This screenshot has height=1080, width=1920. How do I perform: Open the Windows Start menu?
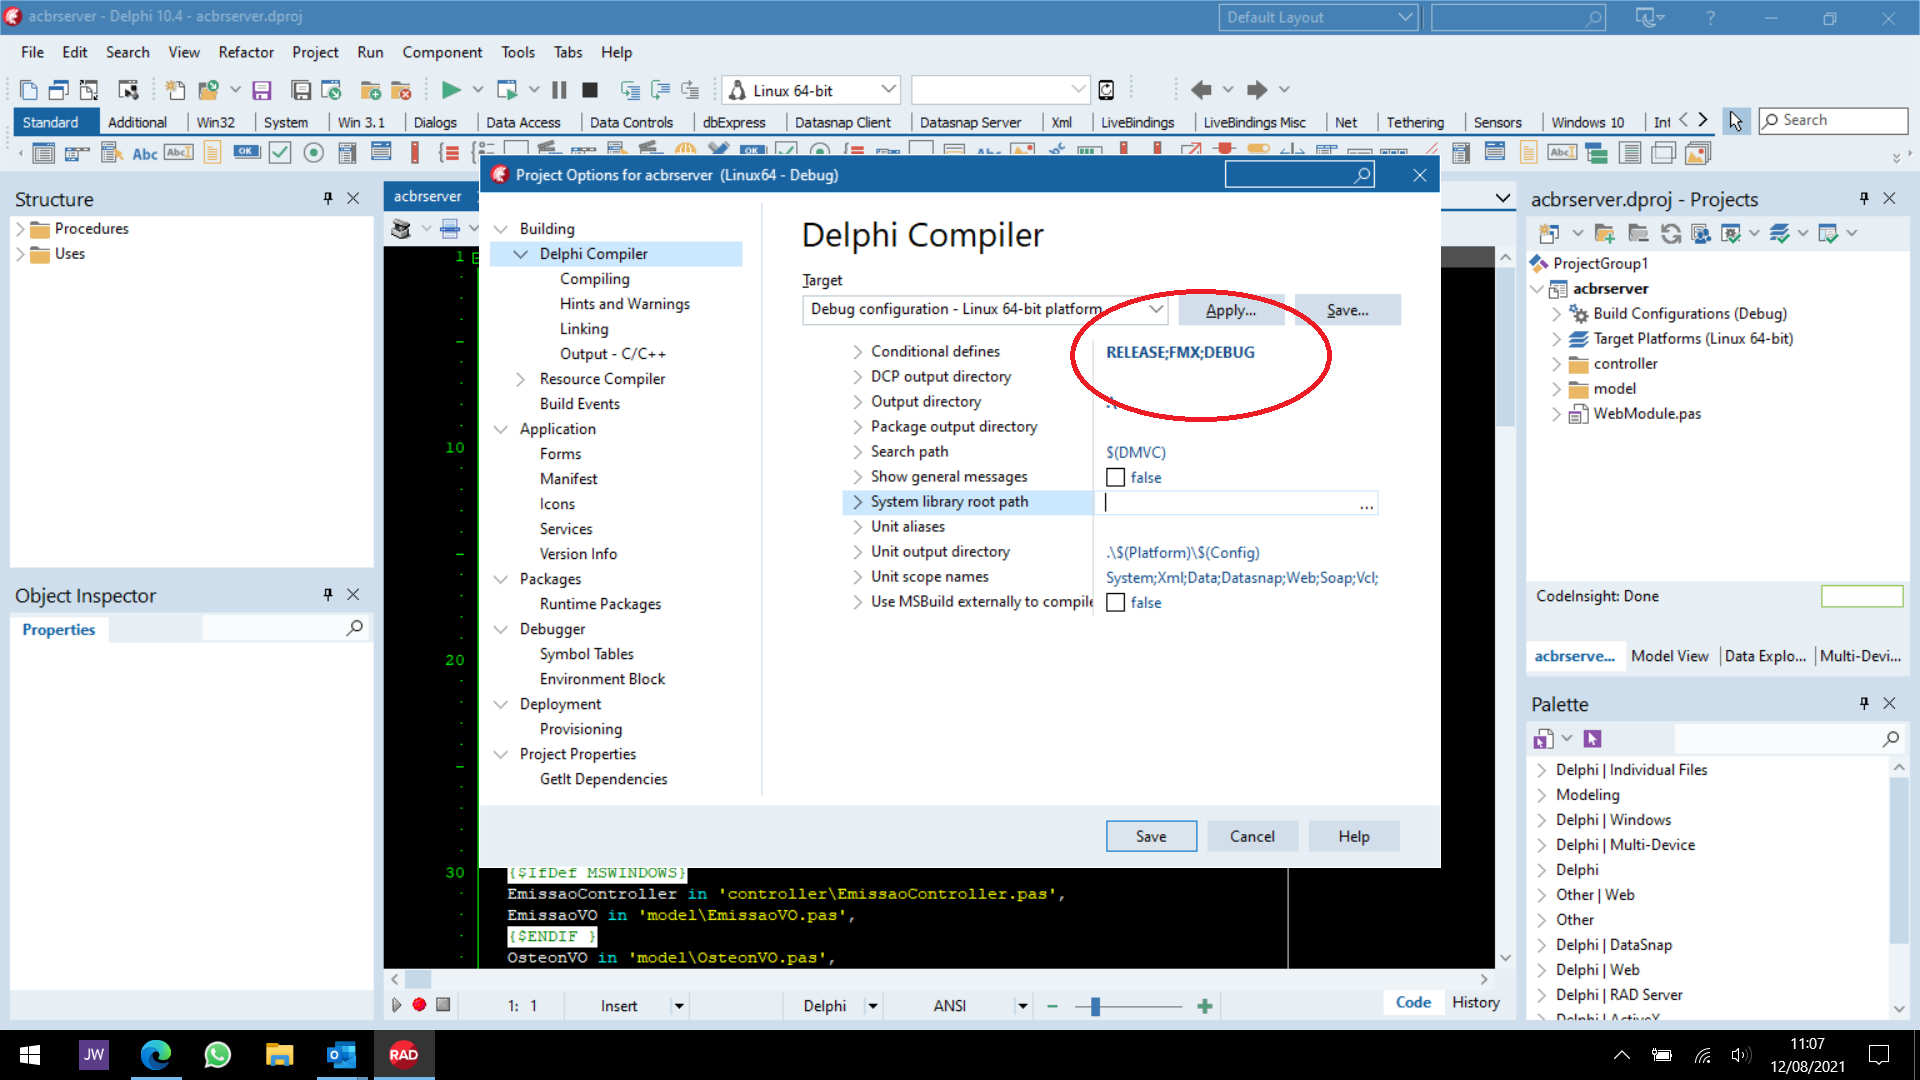pyautogui.click(x=30, y=1054)
